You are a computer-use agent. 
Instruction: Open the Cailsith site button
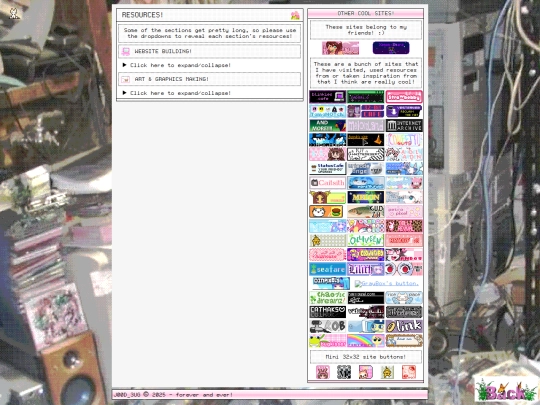point(328,183)
